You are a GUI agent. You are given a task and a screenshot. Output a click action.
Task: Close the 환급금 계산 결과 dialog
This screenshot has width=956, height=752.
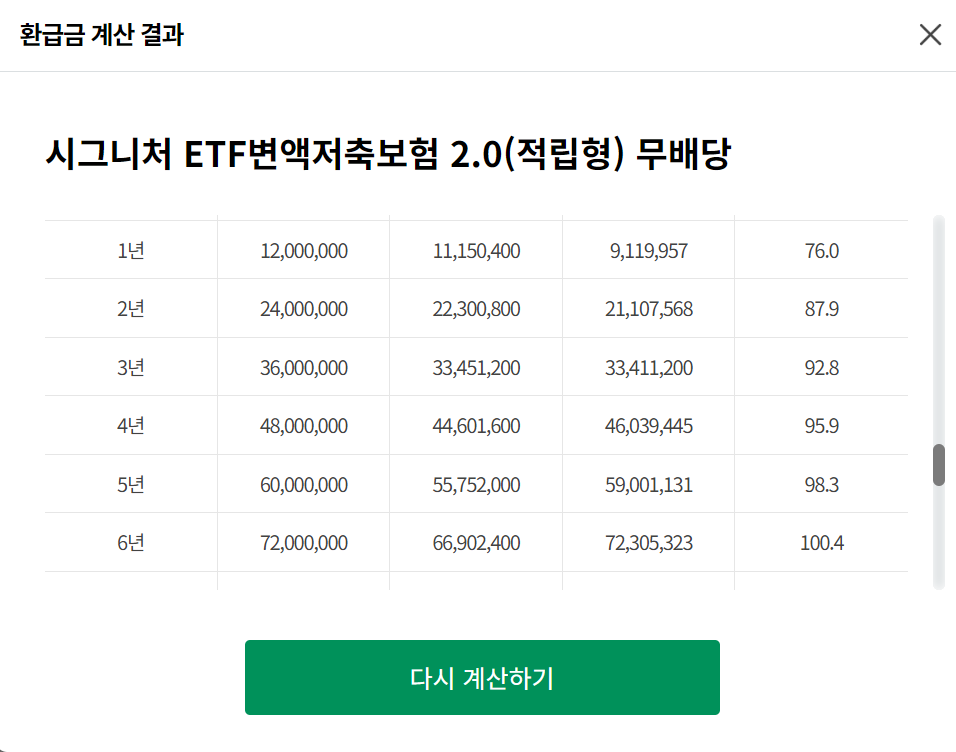930,35
